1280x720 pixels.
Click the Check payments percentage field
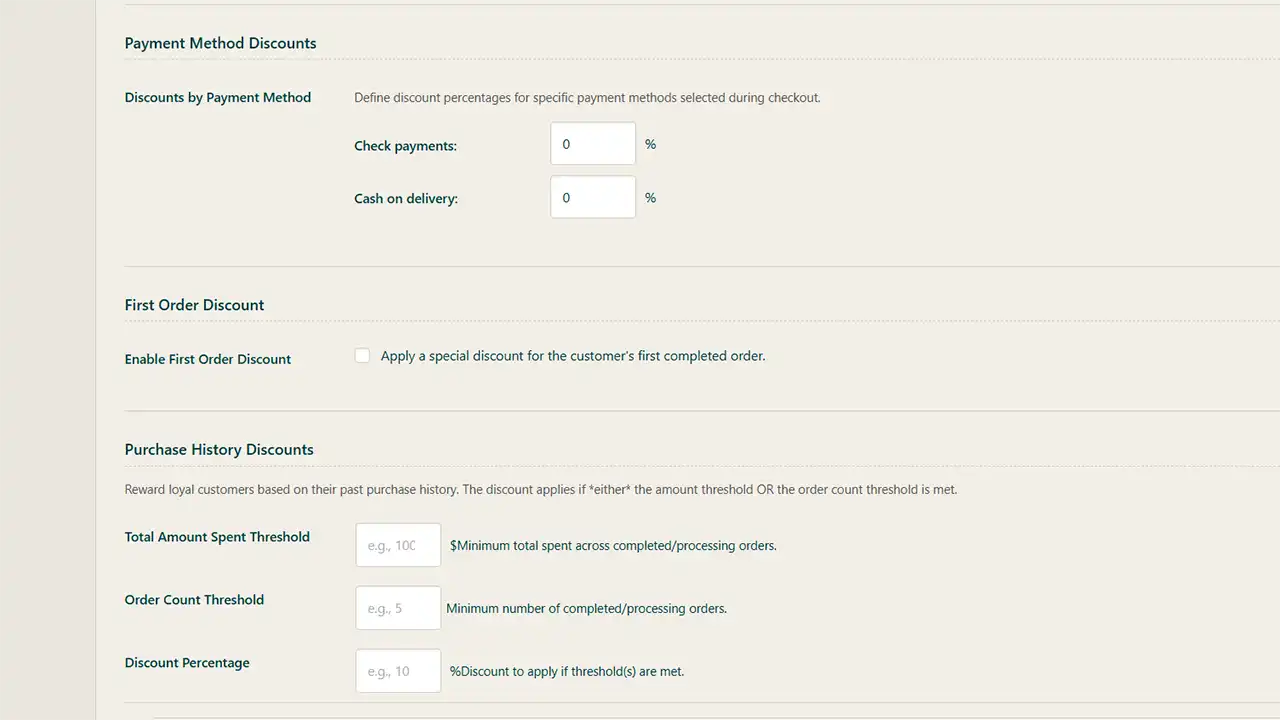tap(592, 144)
